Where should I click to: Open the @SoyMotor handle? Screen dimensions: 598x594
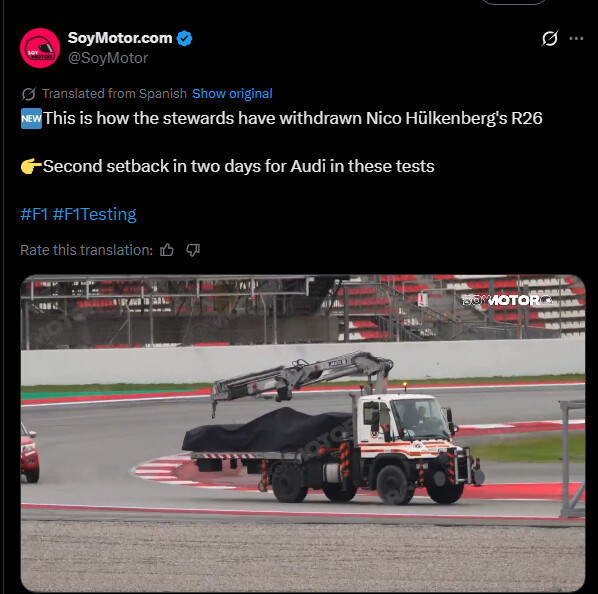pos(108,58)
